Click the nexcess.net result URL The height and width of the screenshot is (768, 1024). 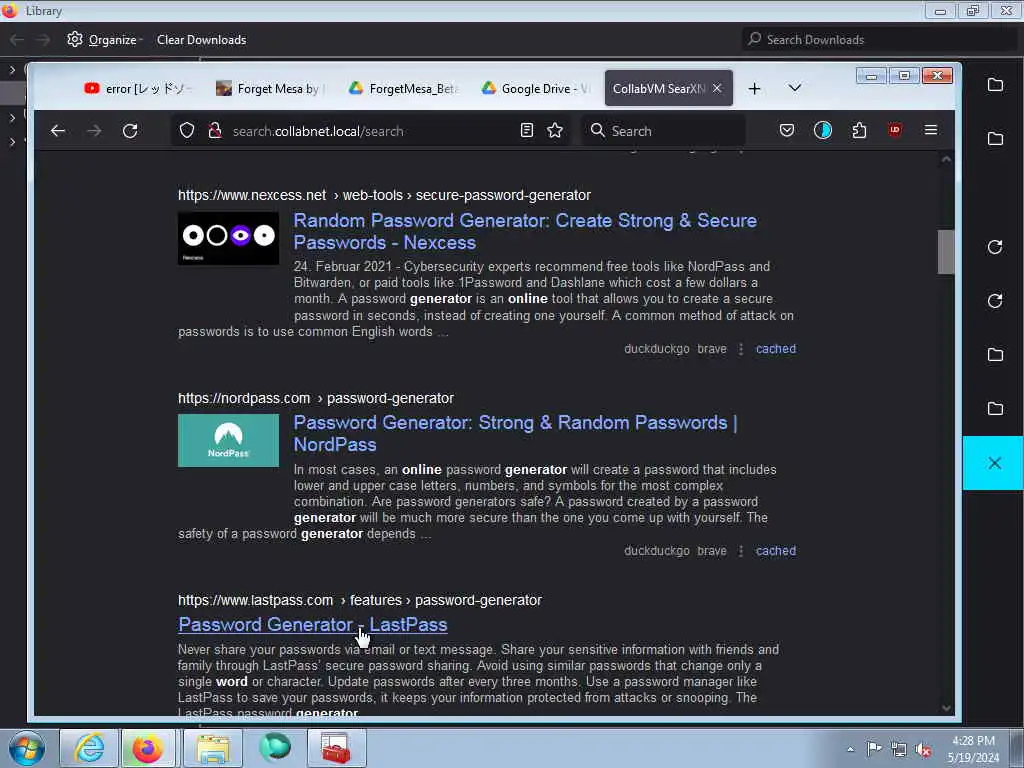click(x=384, y=195)
